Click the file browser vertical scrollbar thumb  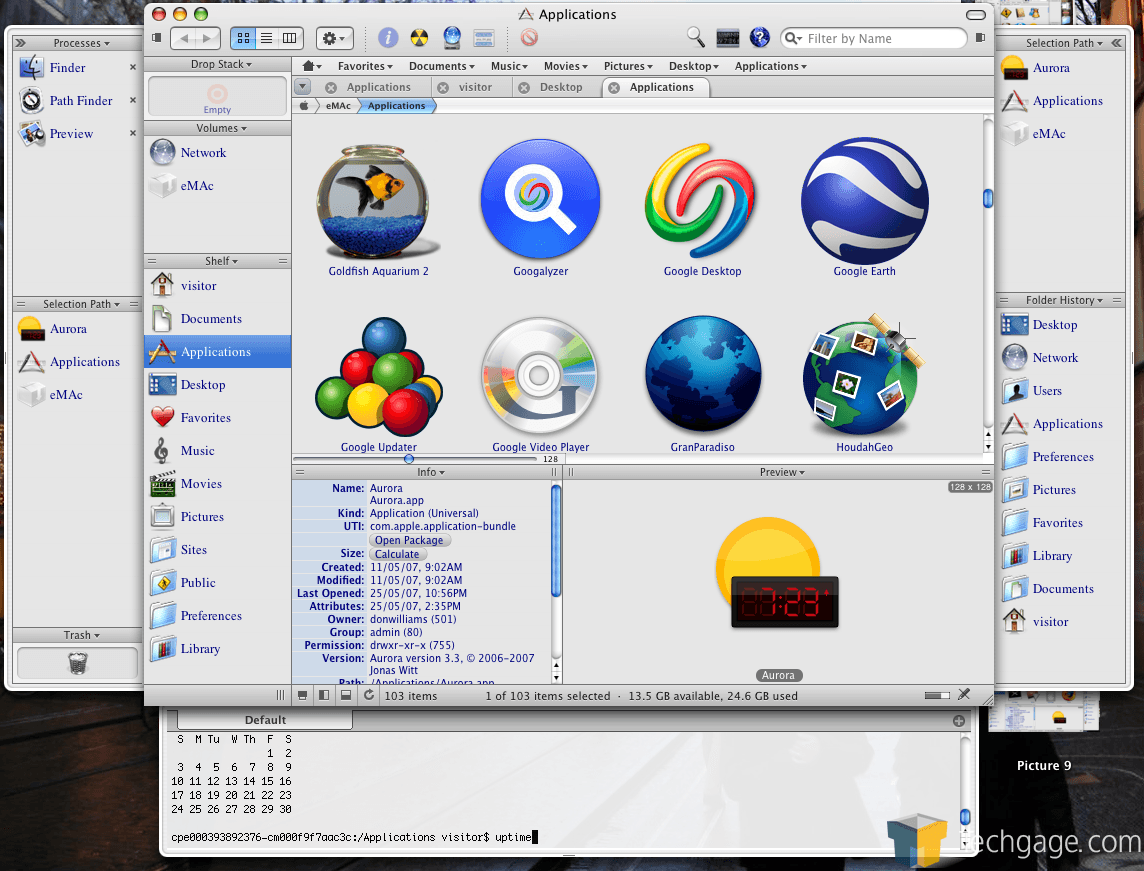(988, 198)
